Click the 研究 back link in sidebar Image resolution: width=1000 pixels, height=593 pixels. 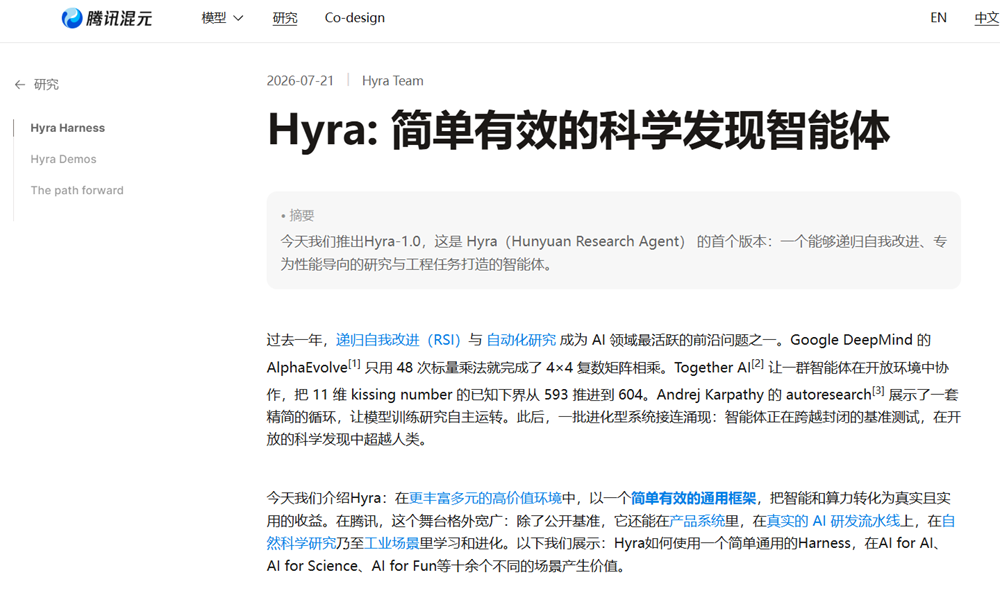point(46,84)
